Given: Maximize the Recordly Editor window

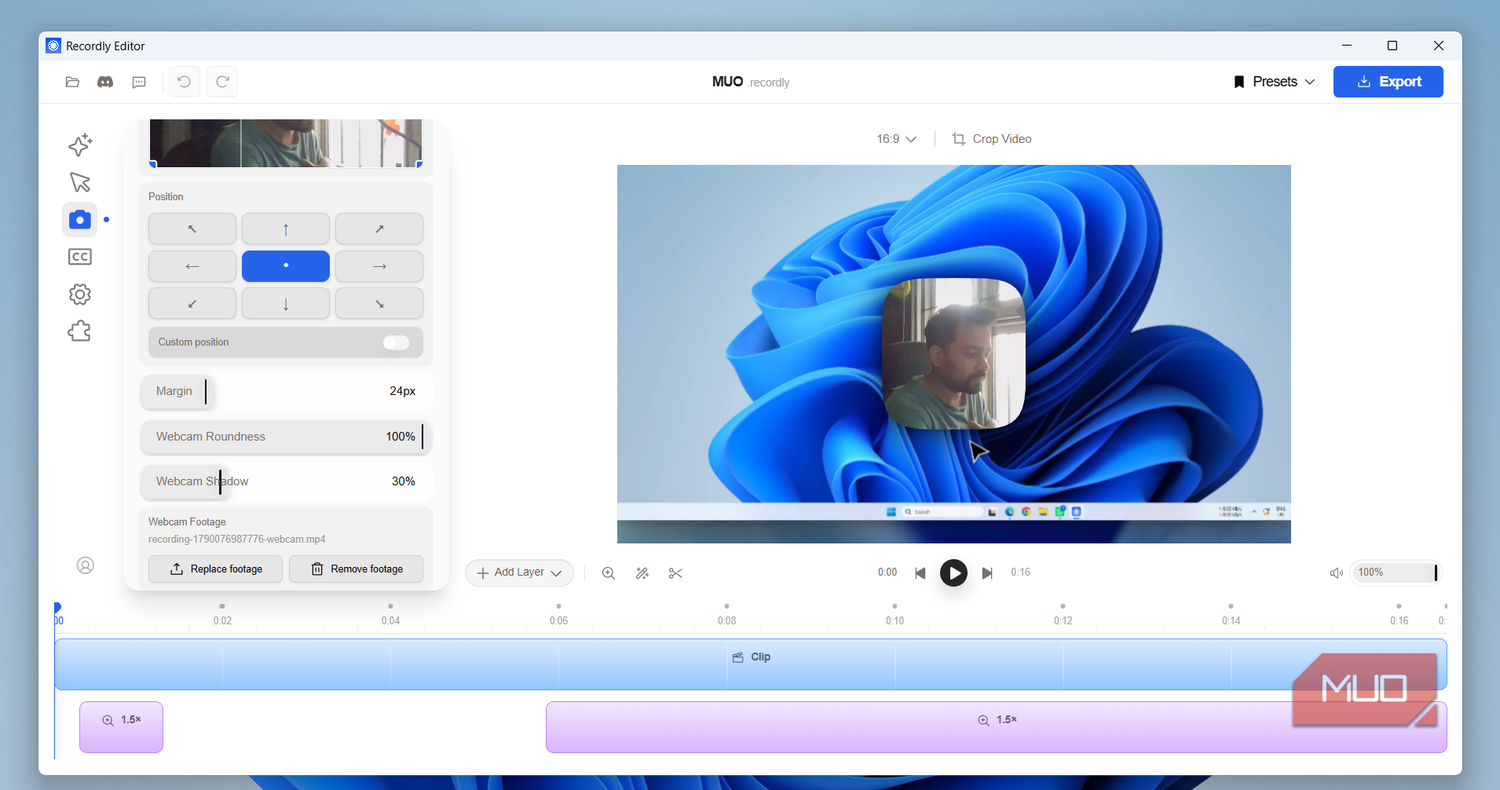Looking at the screenshot, I should [x=1392, y=46].
